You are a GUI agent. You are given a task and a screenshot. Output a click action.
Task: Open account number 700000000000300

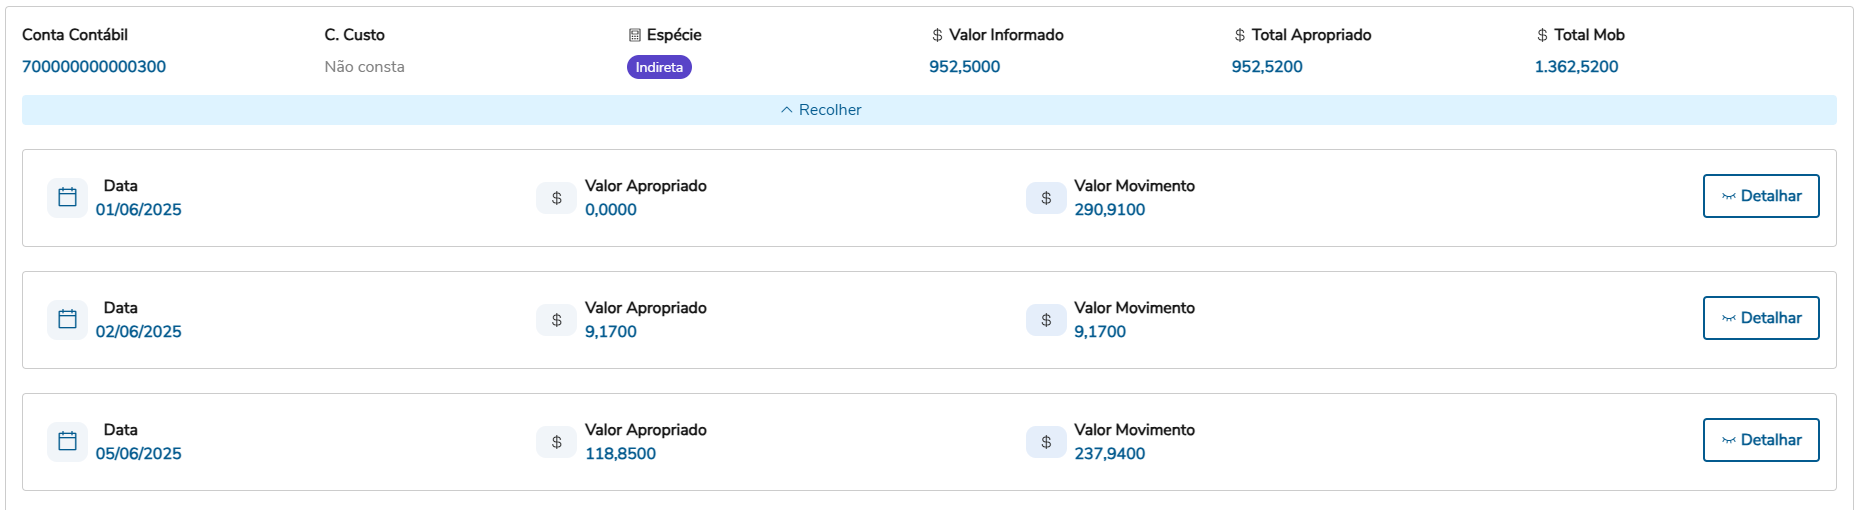94,67
